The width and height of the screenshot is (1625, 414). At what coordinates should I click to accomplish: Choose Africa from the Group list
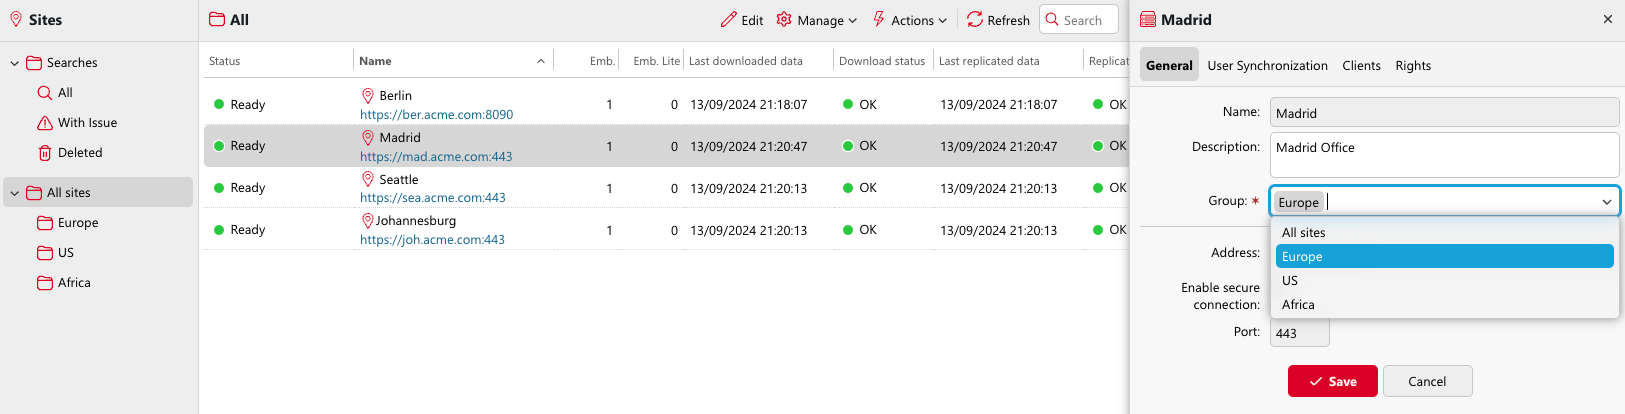1298,305
